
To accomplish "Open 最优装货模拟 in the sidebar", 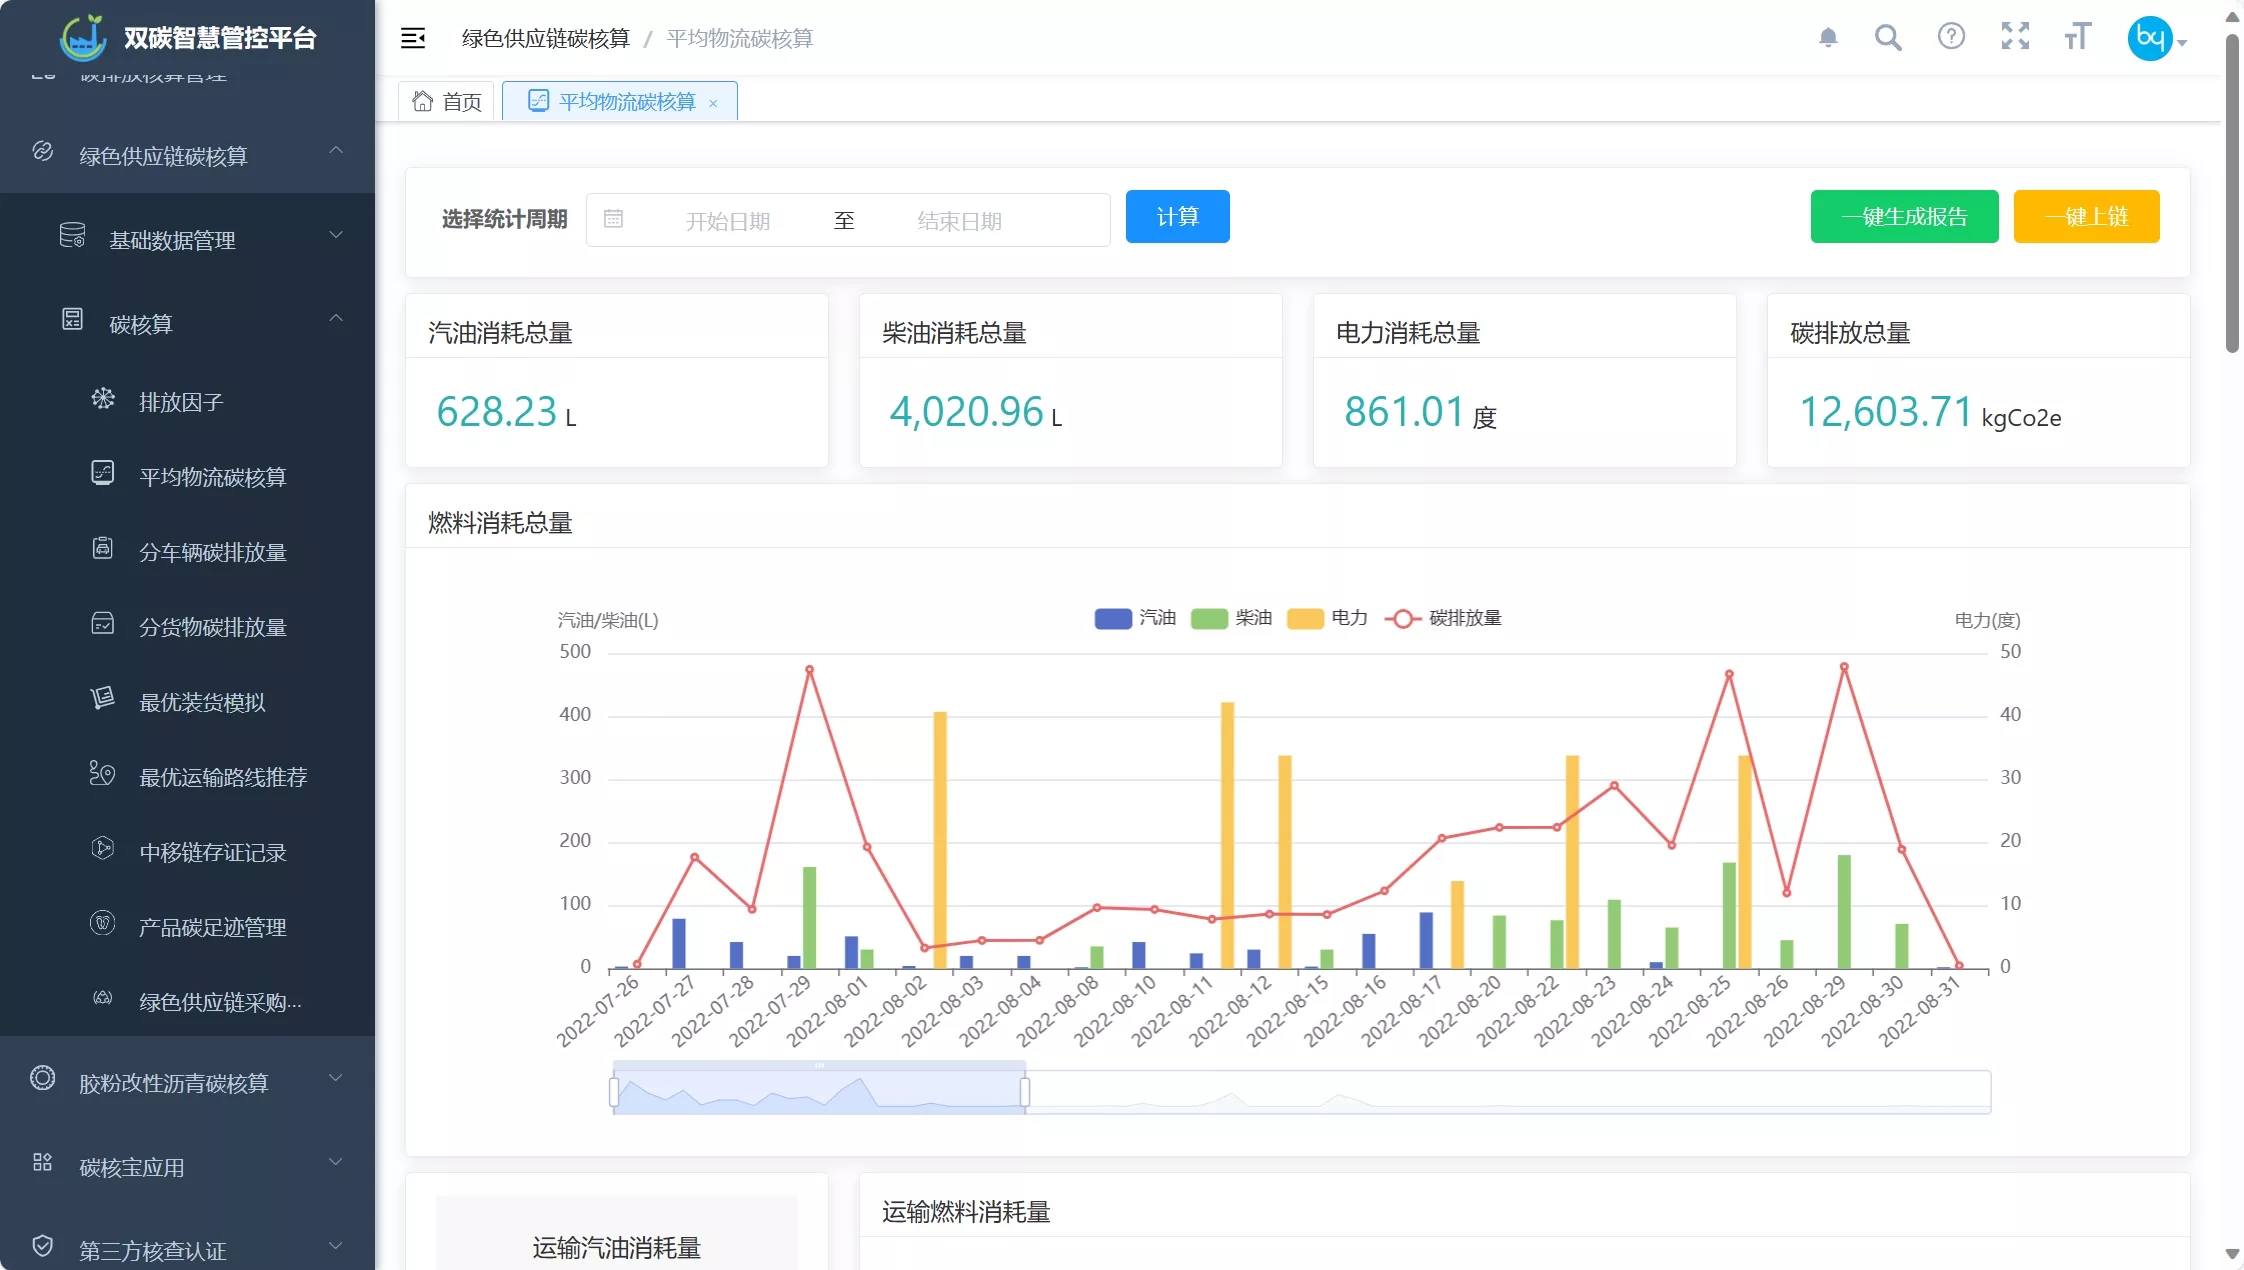I will (x=202, y=702).
